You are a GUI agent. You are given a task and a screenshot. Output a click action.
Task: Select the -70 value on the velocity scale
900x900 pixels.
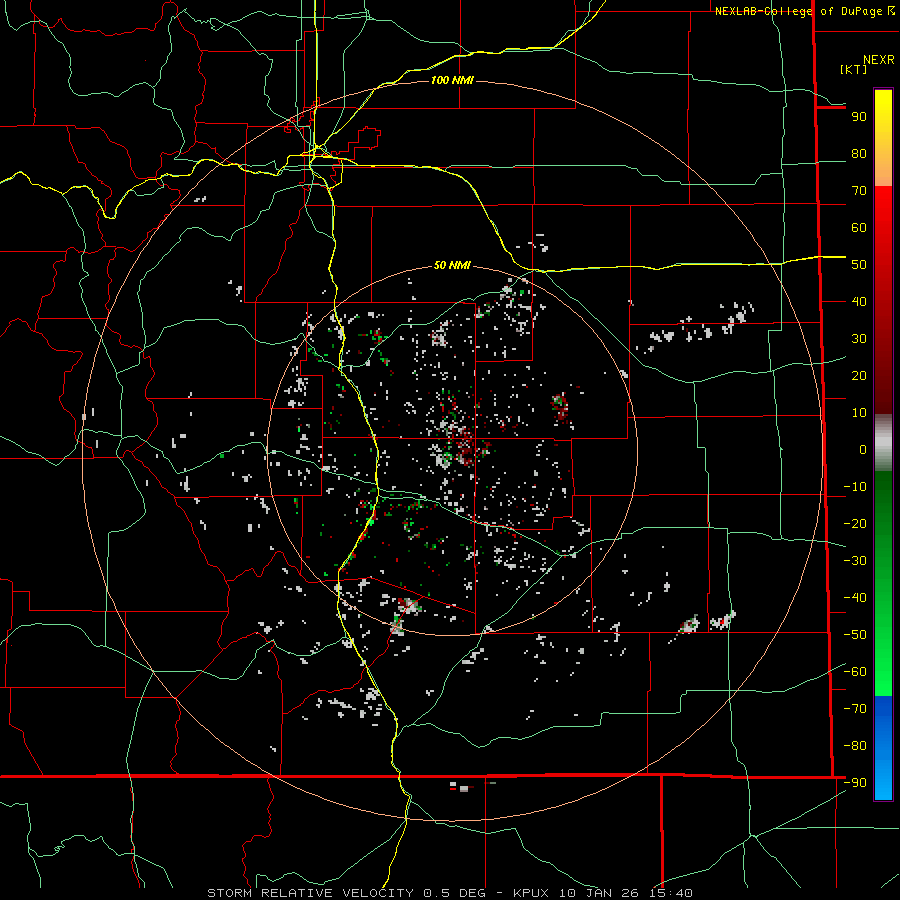(855, 709)
